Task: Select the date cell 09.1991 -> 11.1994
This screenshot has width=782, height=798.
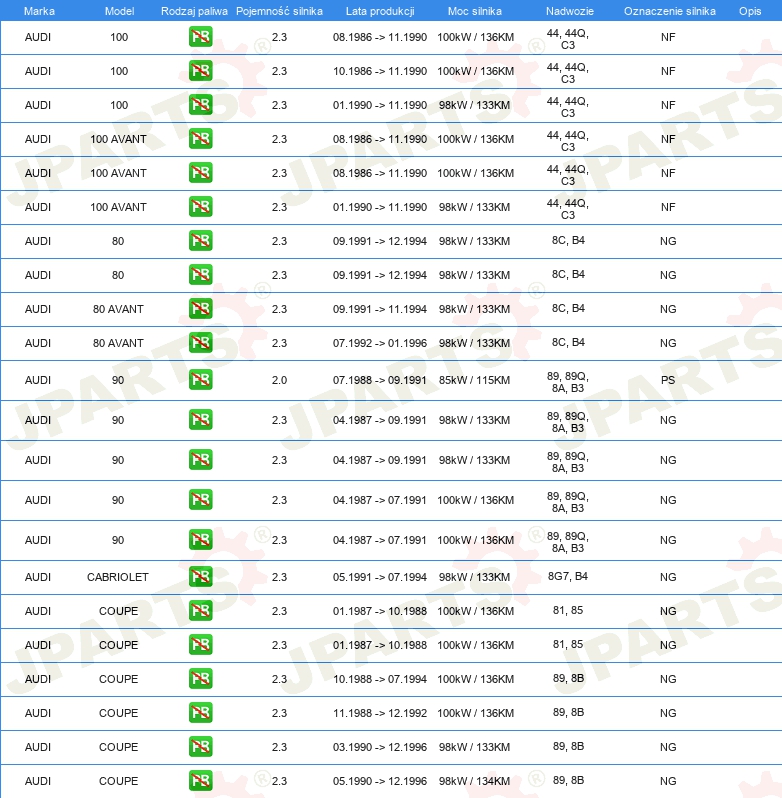Action: [x=380, y=309]
